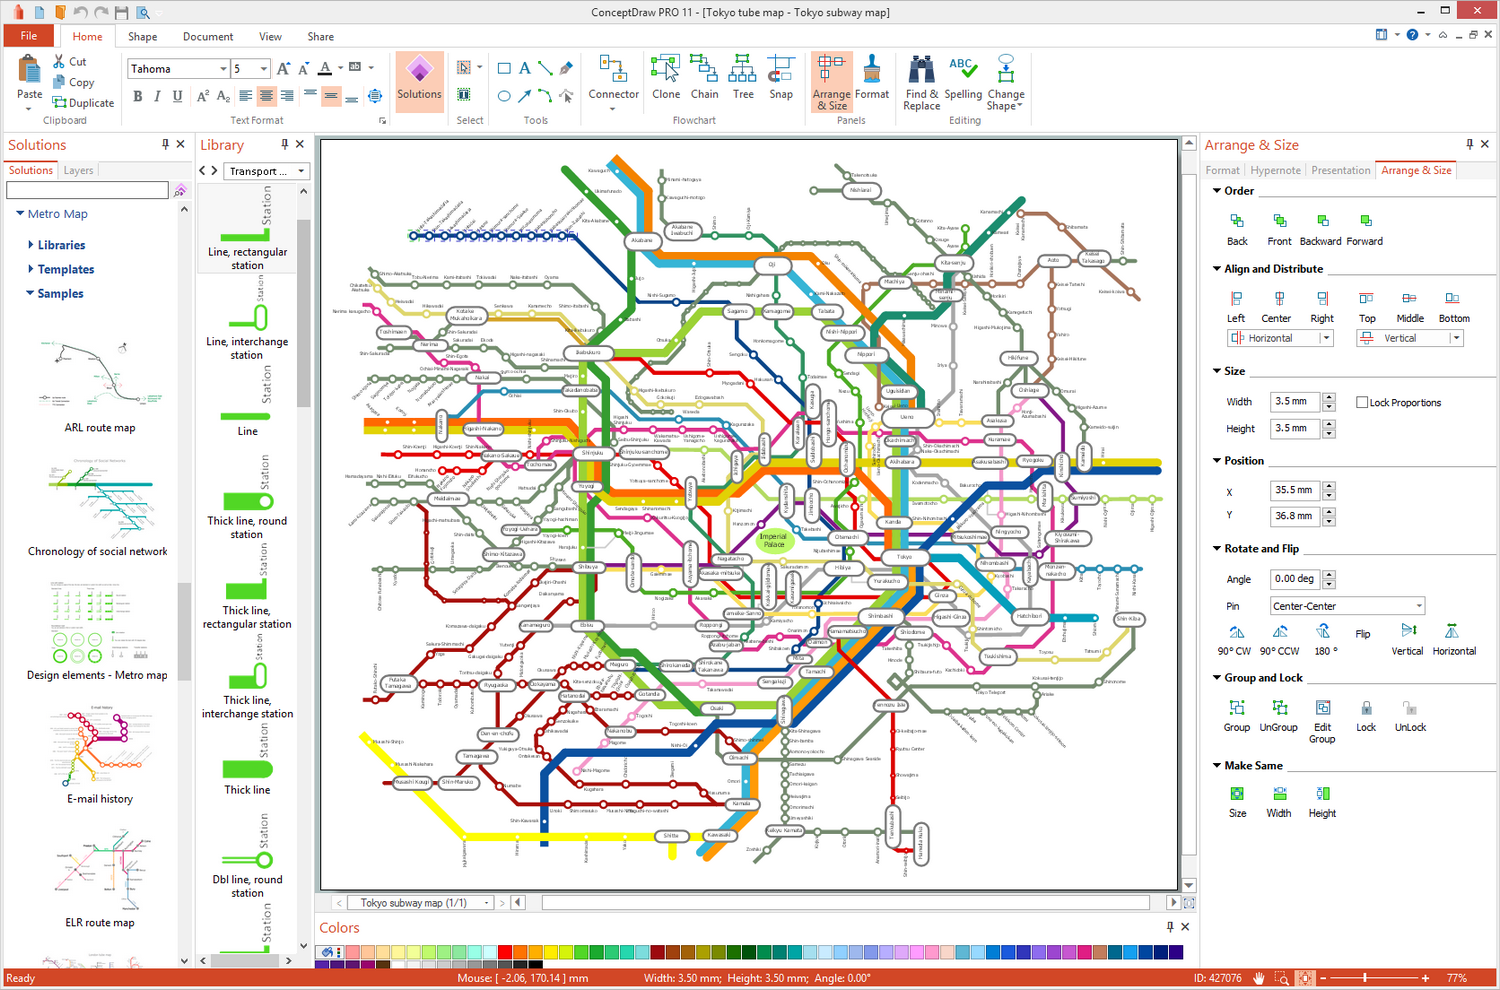Select the rectangle drawing tool
Image resolution: width=1500 pixels, height=990 pixels.
[504, 68]
